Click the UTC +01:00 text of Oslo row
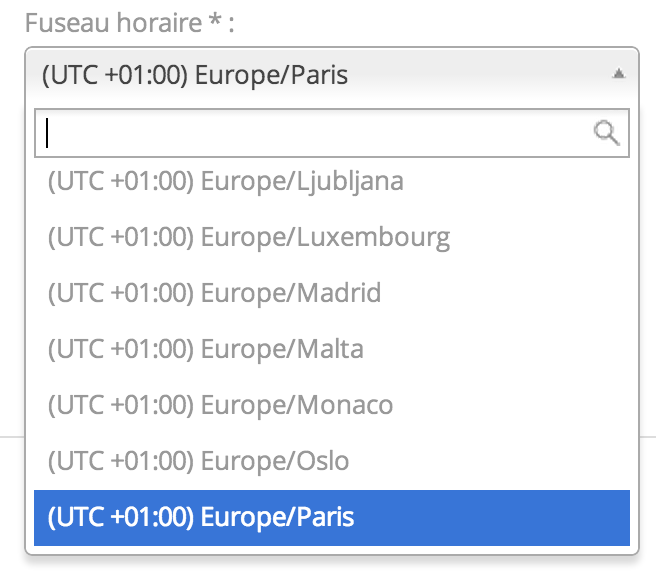The height and width of the screenshot is (578, 656). click(x=121, y=462)
